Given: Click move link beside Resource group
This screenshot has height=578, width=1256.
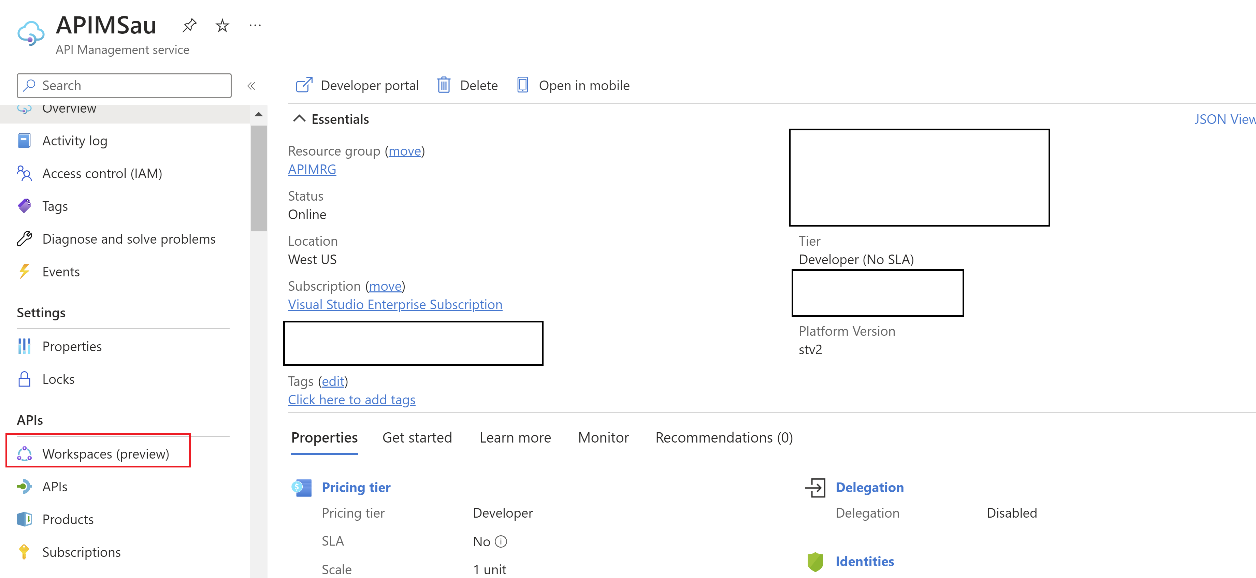Looking at the screenshot, I should pyautogui.click(x=405, y=151).
